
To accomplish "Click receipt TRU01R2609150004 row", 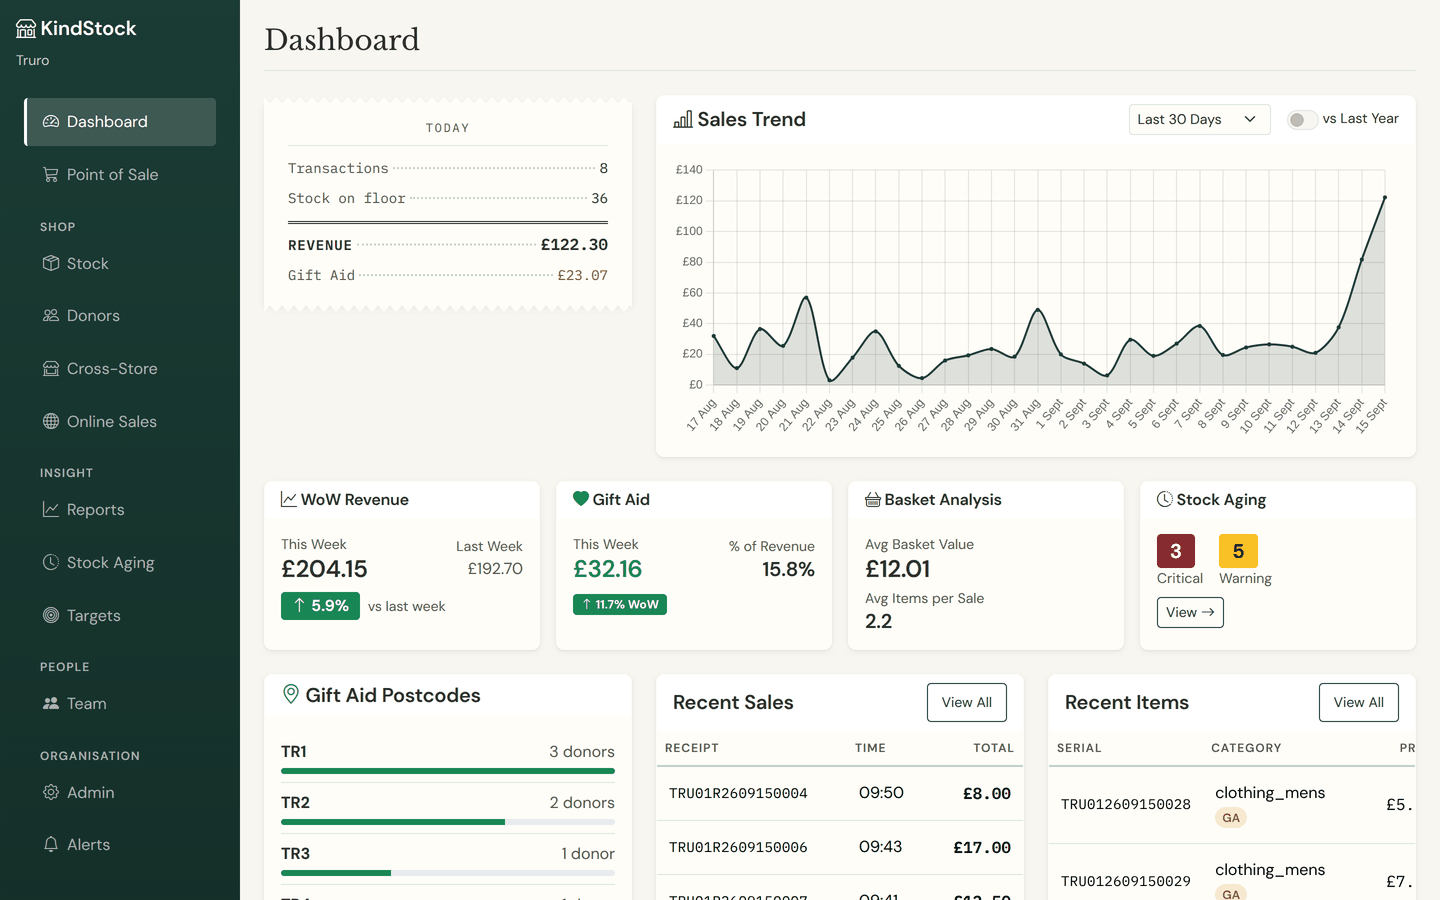I will pyautogui.click(x=840, y=794).
